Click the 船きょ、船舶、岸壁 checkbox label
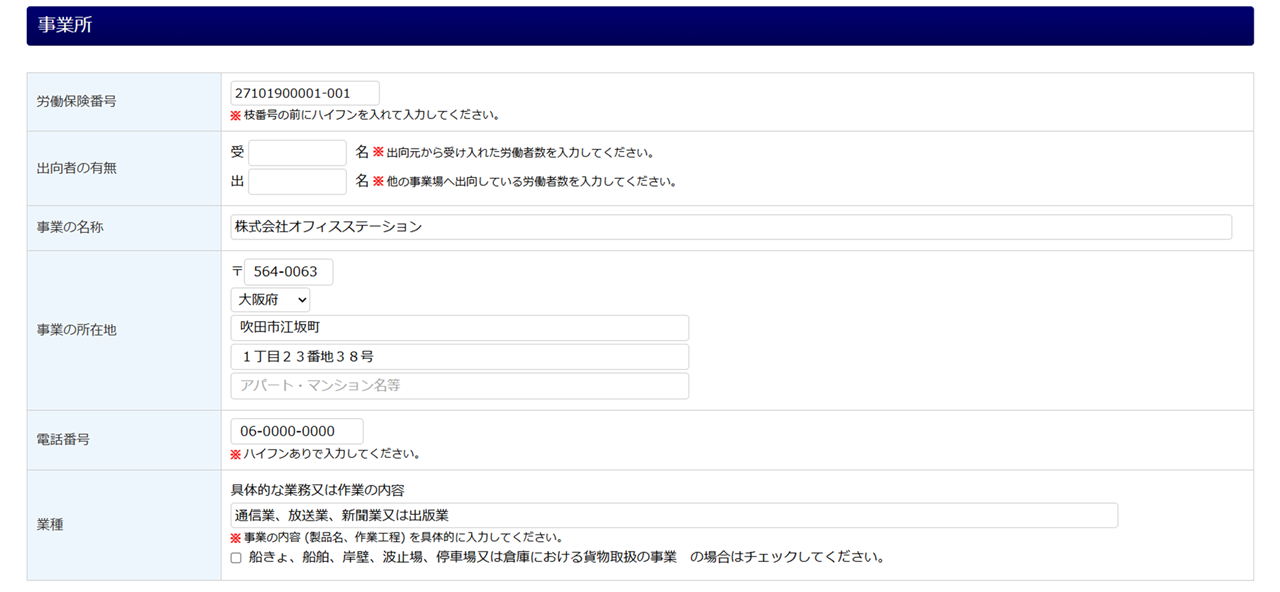The width and height of the screenshot is (1280, 592). tap(566, 557)
